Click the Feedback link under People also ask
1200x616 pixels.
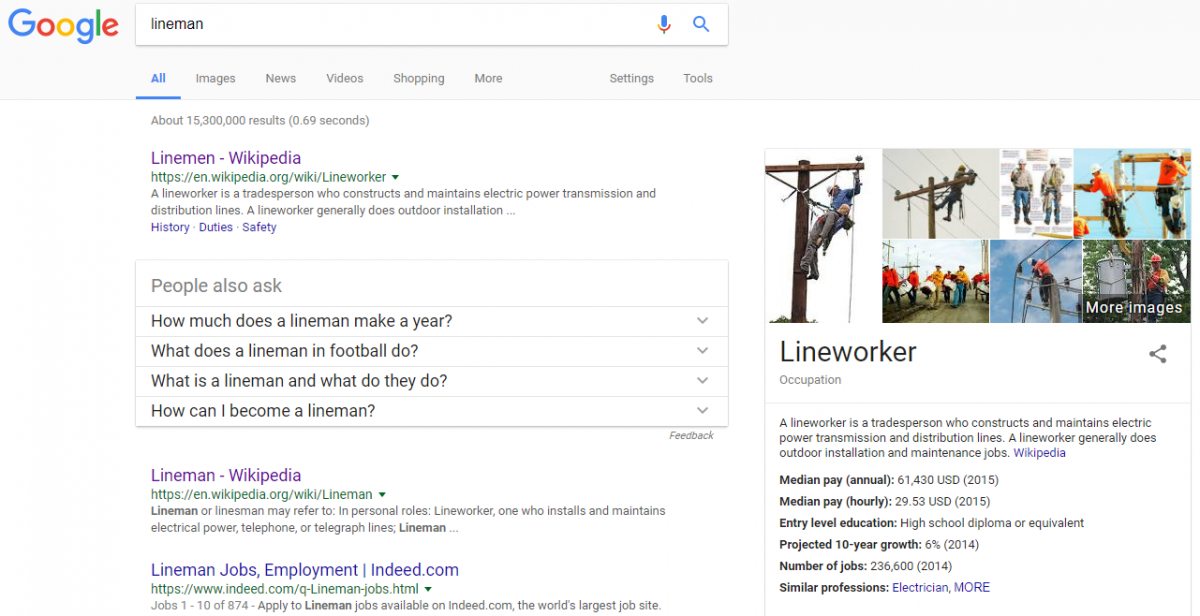[691, 436]
